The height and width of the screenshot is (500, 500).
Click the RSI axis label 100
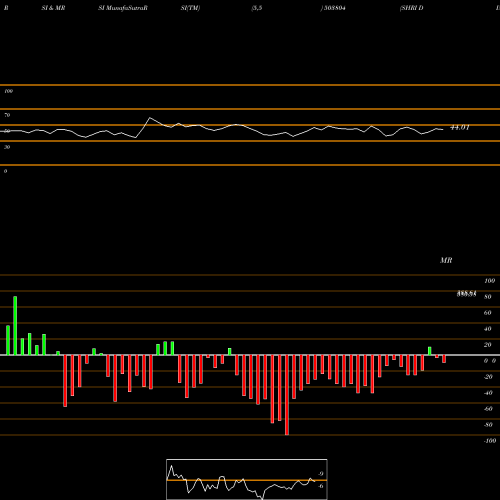(8, 91)
